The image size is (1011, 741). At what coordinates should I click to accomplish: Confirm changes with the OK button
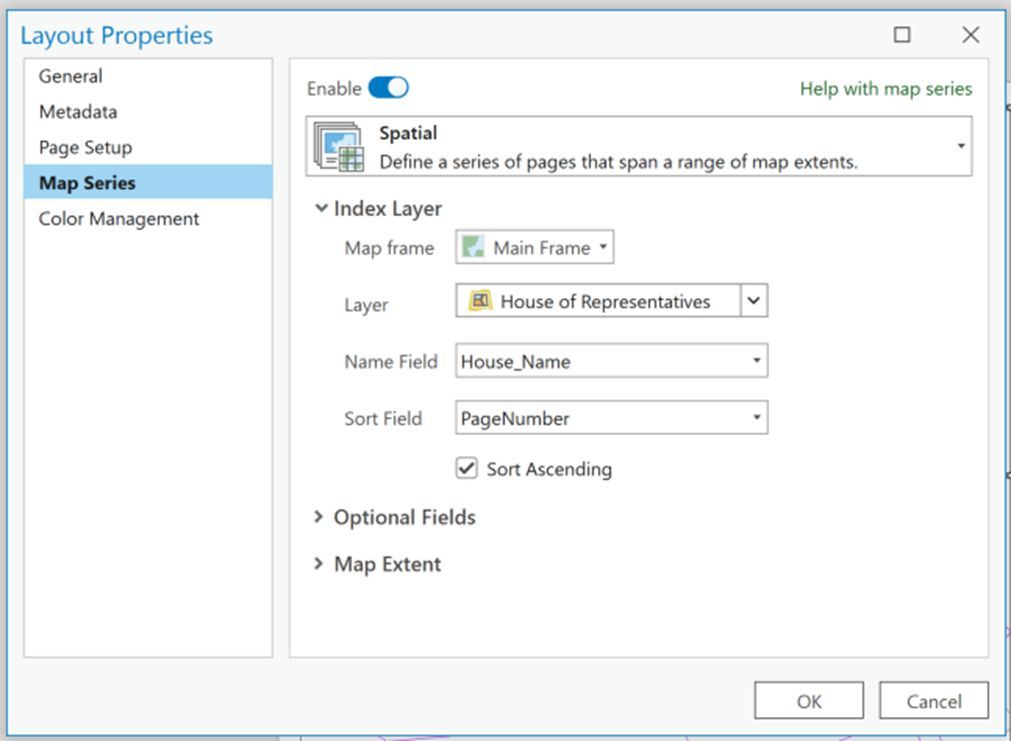pos(808,700)
